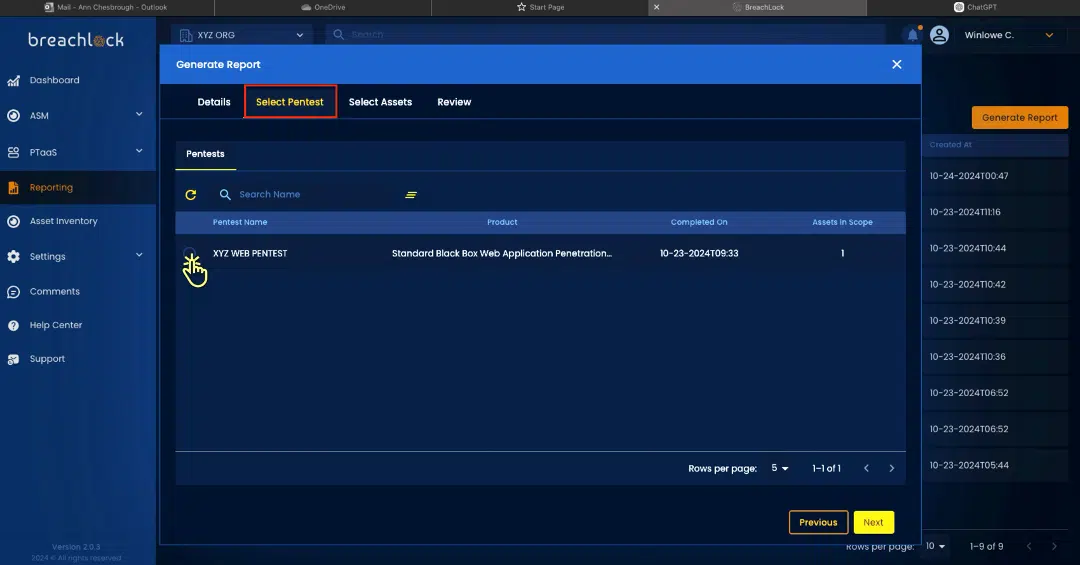The width and height of the screenshot is (1080, 566).
Task: Click the Settings gear icon
Action: point(13,256)
